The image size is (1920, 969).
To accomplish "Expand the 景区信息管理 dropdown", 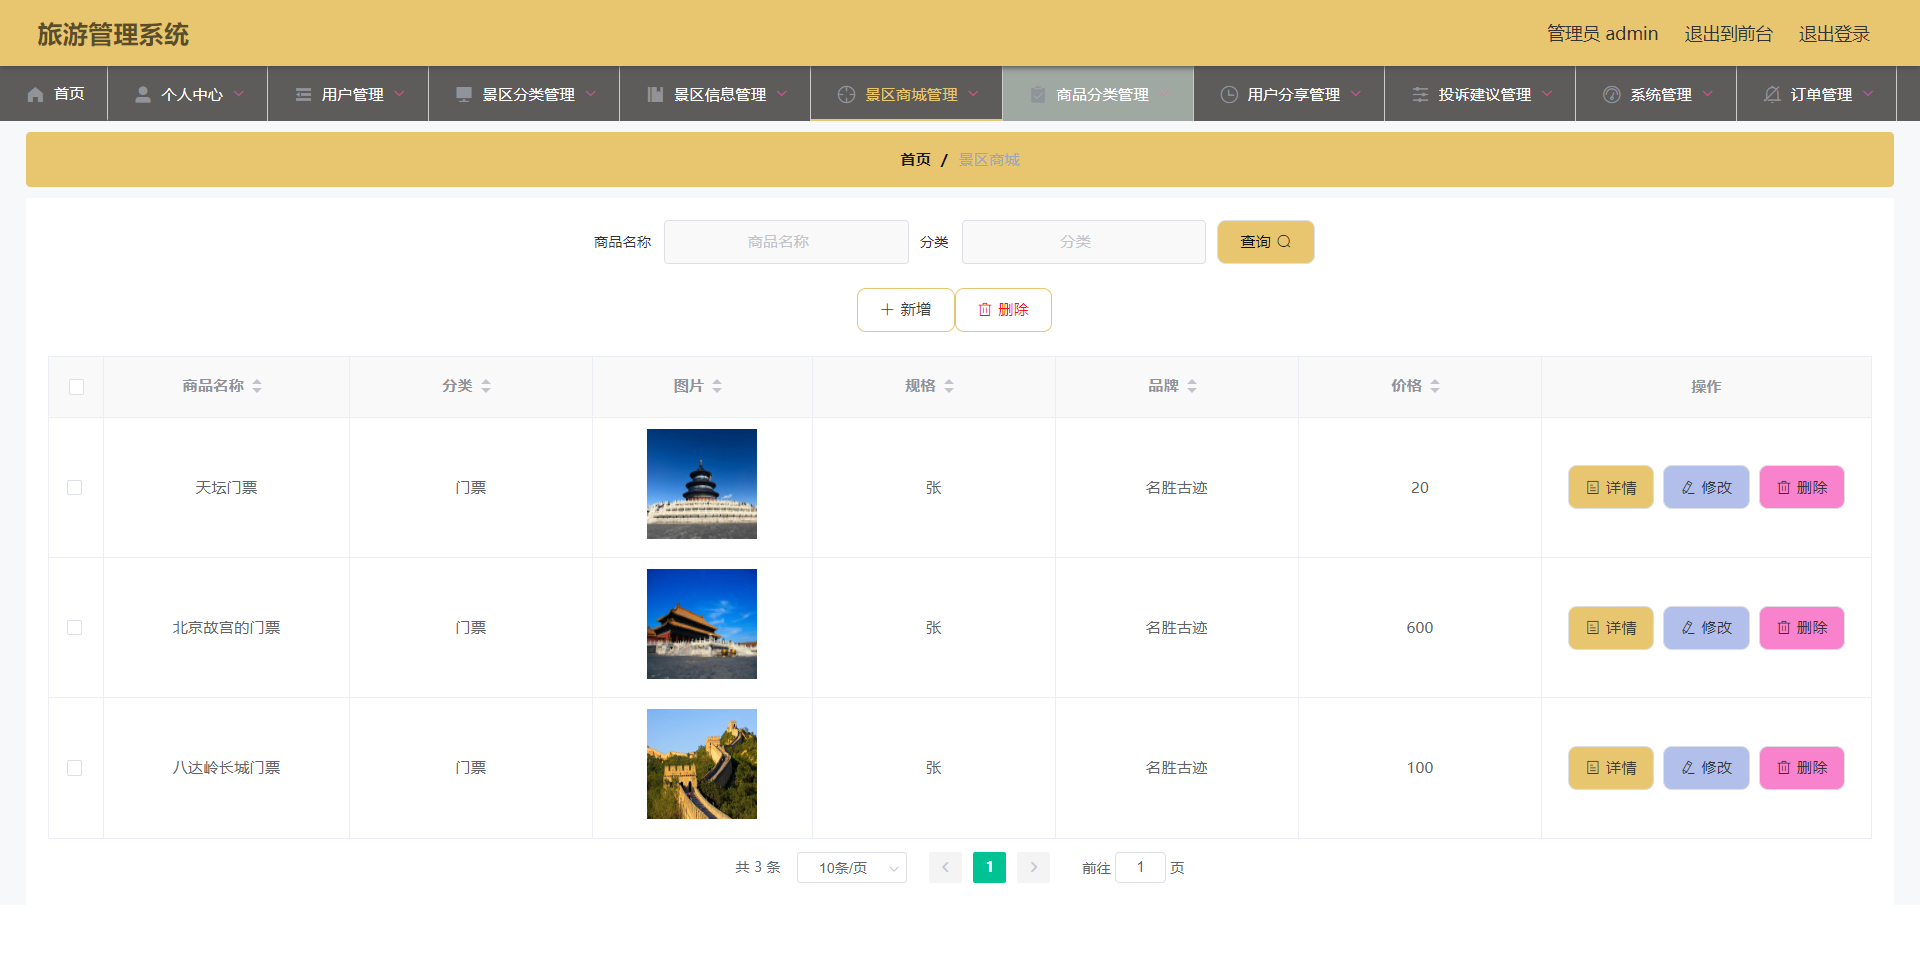I will (x=715, y=94).
